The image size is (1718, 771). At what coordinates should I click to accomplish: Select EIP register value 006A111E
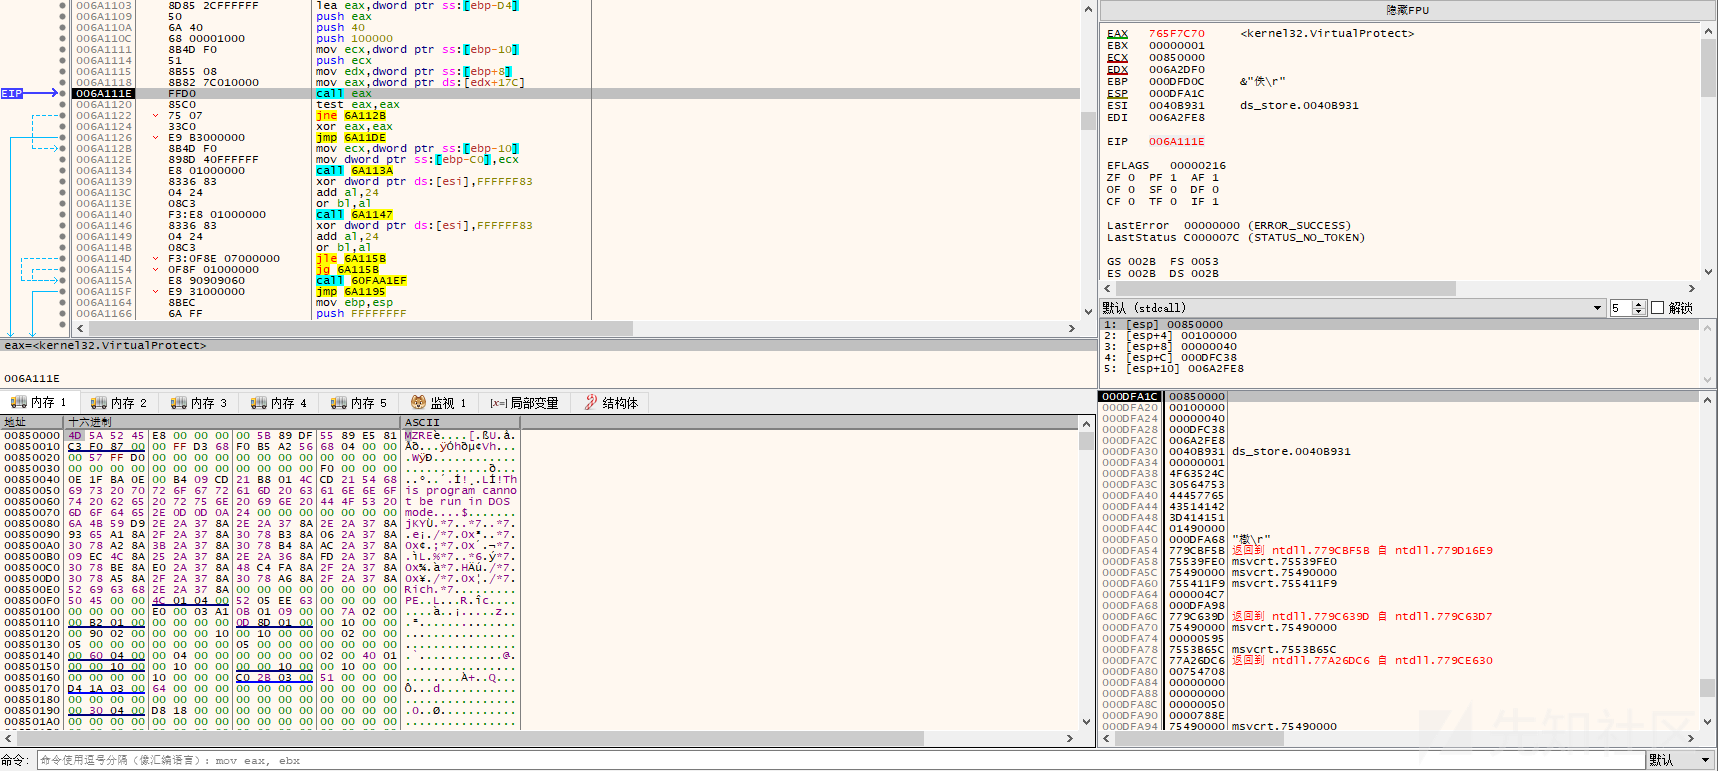pyautogui.click(x=1176, y=141)
